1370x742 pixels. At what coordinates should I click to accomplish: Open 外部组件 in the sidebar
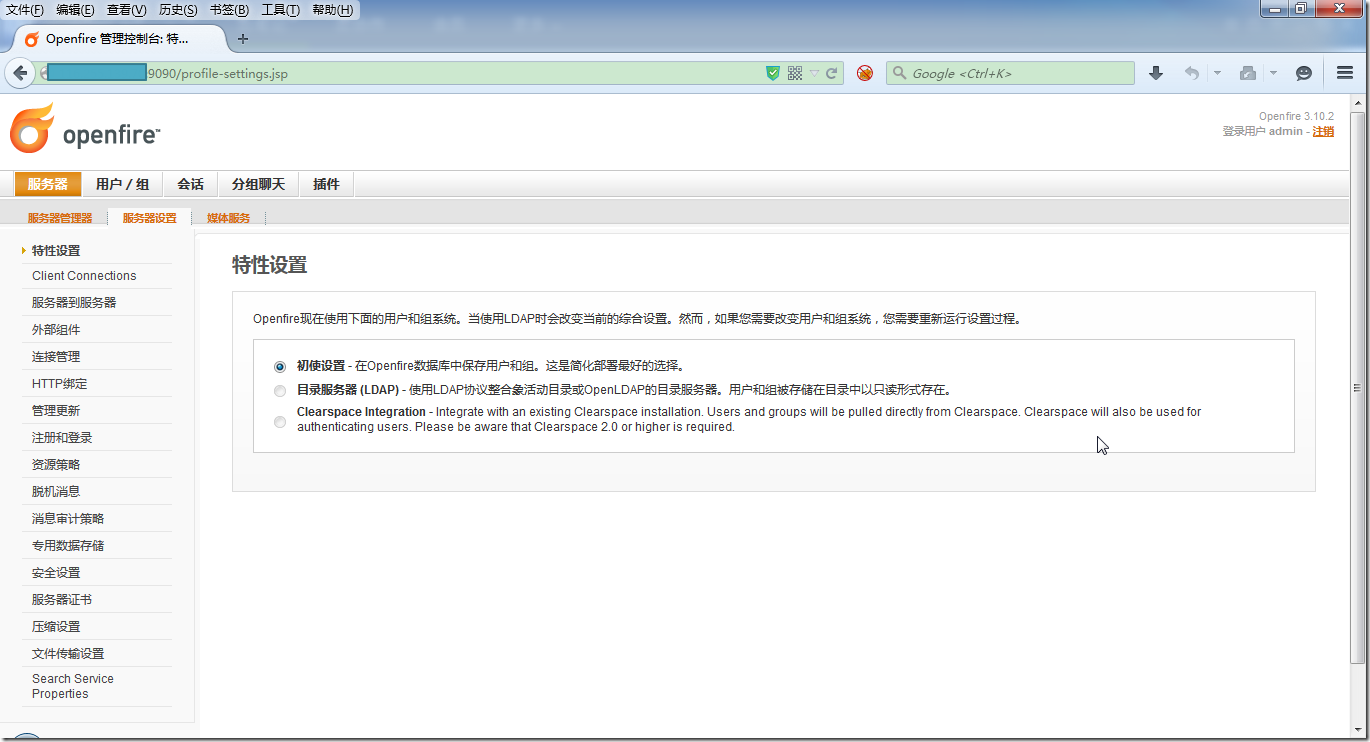pos(56,330)
